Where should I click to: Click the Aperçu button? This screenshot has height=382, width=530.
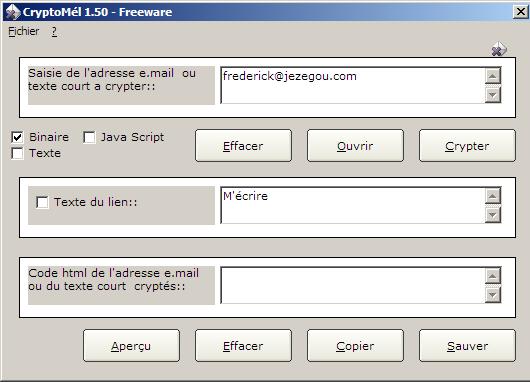(x=131, y=345)
